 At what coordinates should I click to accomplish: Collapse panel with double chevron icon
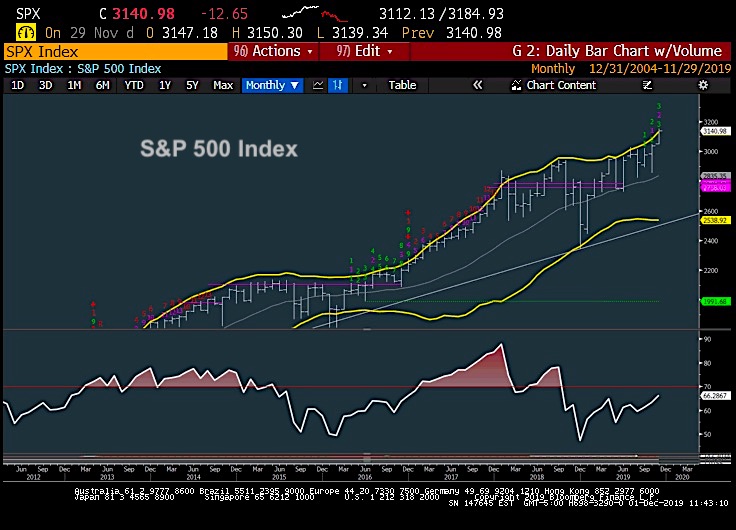coord(477,85)
